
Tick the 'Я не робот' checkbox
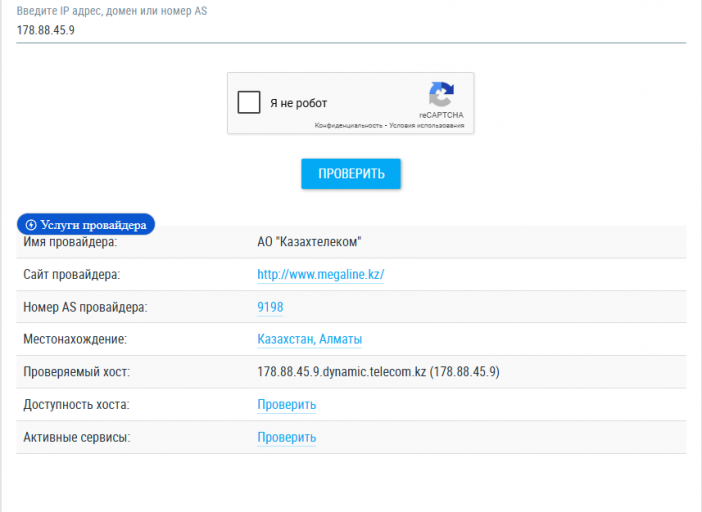point(249,102)
